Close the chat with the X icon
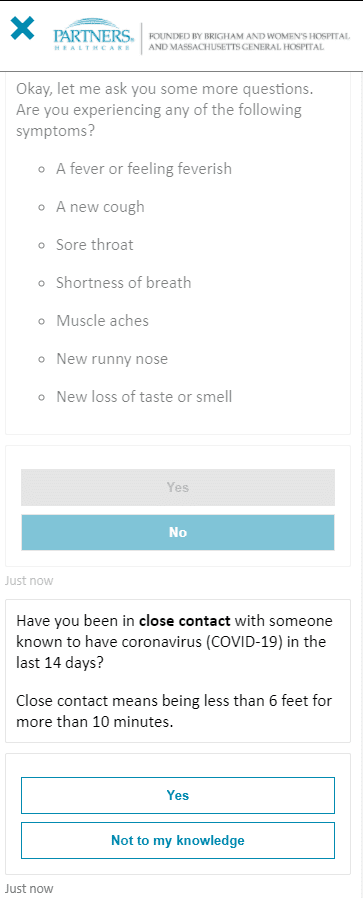This screenshot has height=898, width=363. [22, 28]
